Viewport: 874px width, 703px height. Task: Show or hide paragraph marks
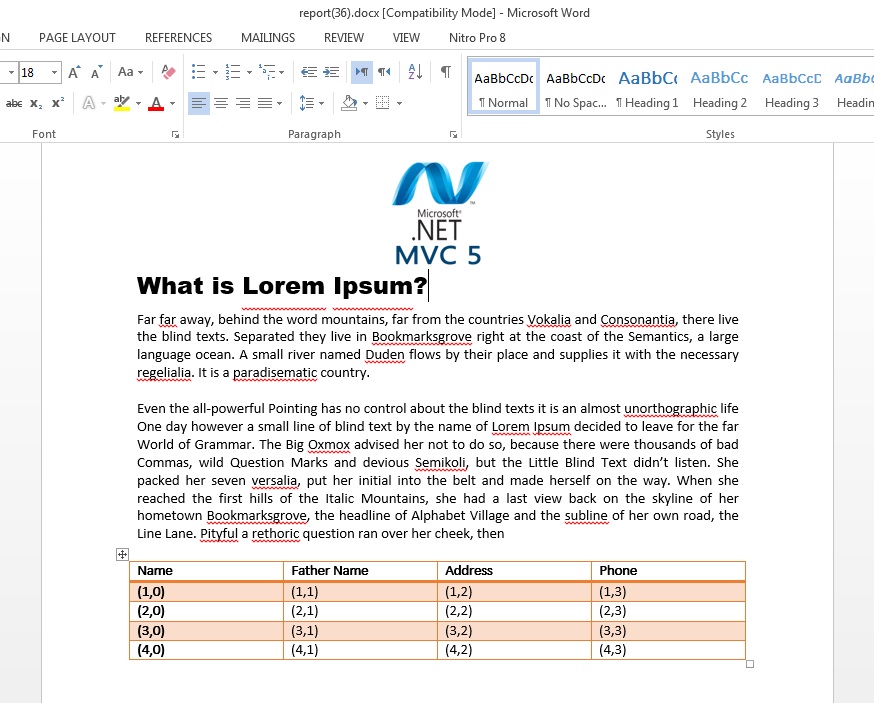click(x=444, y=71)
